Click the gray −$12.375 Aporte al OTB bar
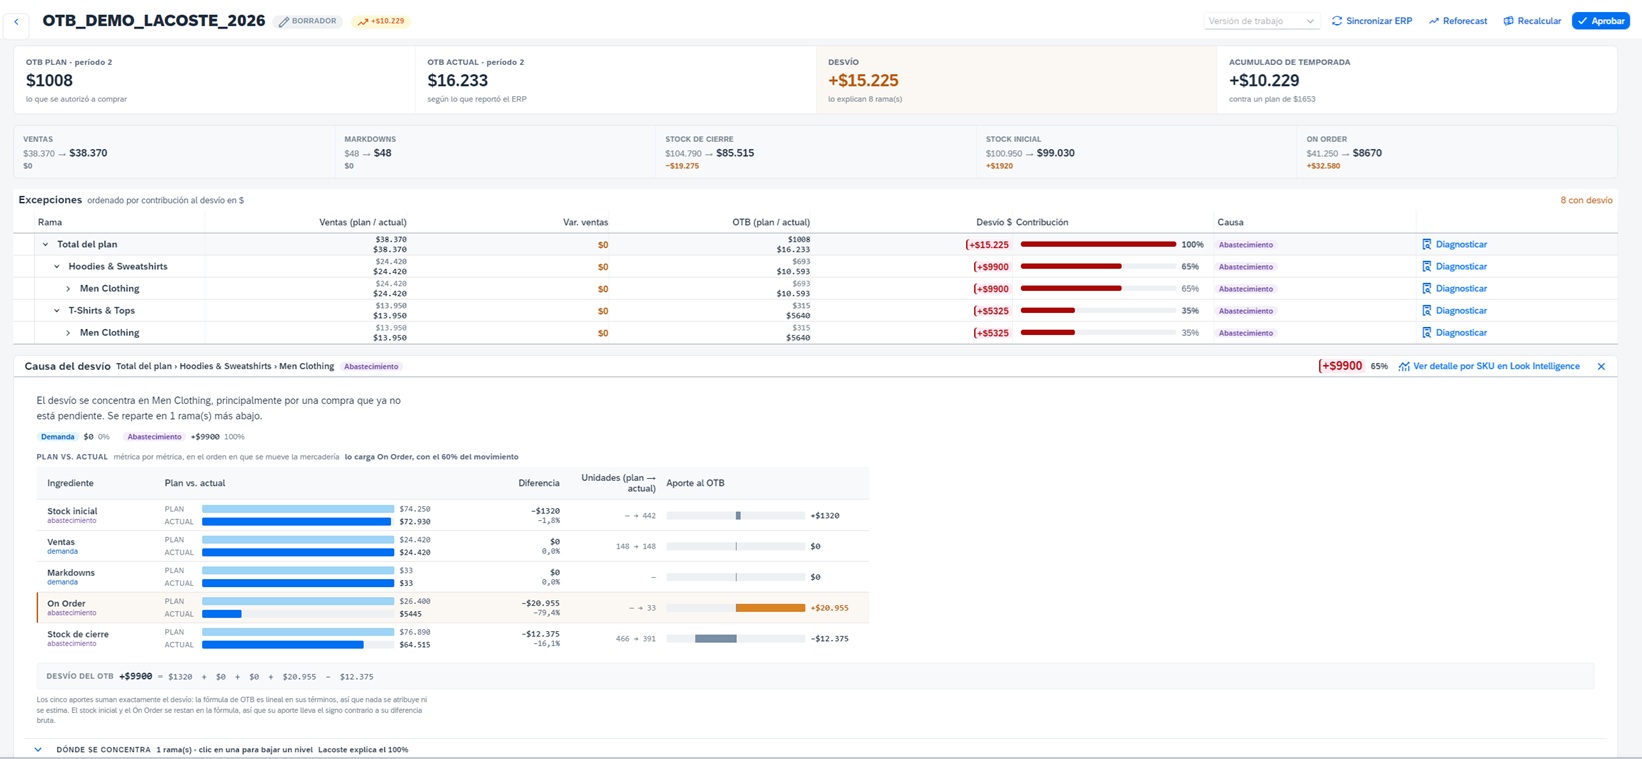Screen dimensions: 1642x759 [x=715, y=638]
